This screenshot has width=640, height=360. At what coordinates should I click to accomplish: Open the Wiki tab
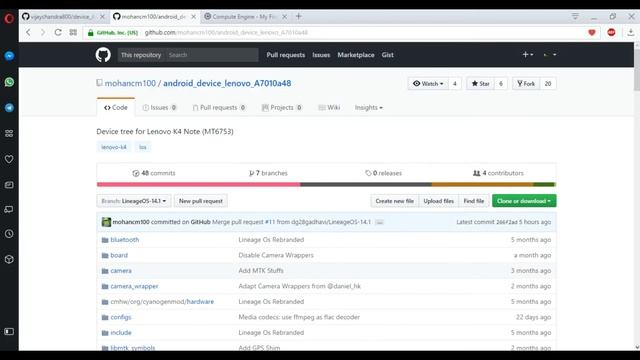click(329, 107)
